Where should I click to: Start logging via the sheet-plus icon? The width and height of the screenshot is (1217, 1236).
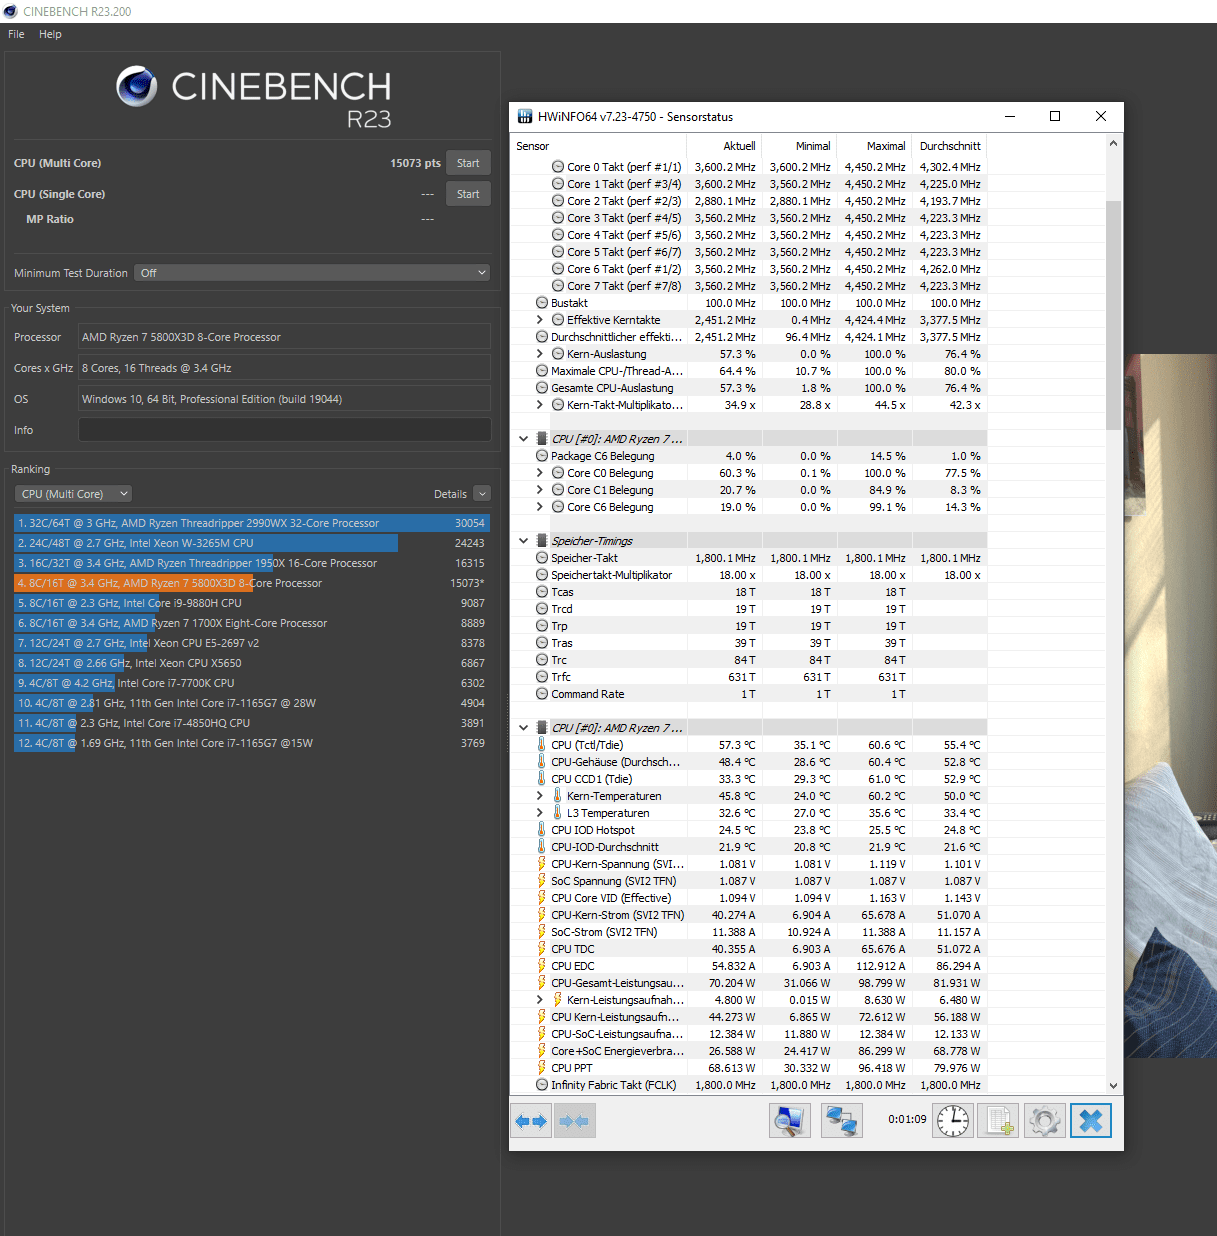[998, 1121]
